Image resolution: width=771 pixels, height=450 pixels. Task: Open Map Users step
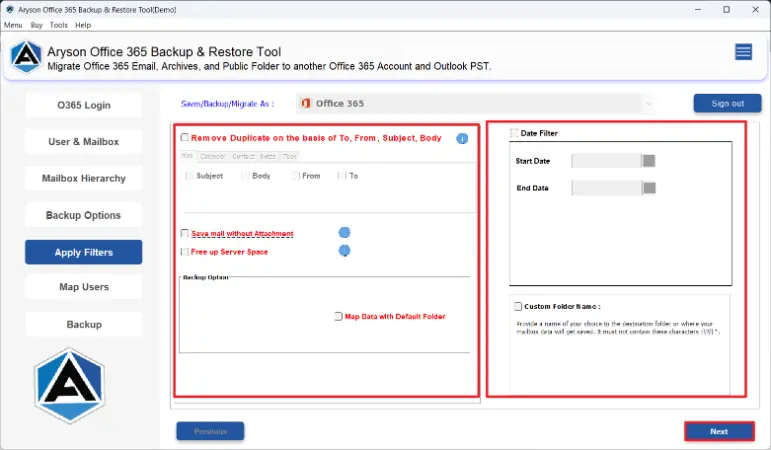pyautogui.click(x=84, y=287)
